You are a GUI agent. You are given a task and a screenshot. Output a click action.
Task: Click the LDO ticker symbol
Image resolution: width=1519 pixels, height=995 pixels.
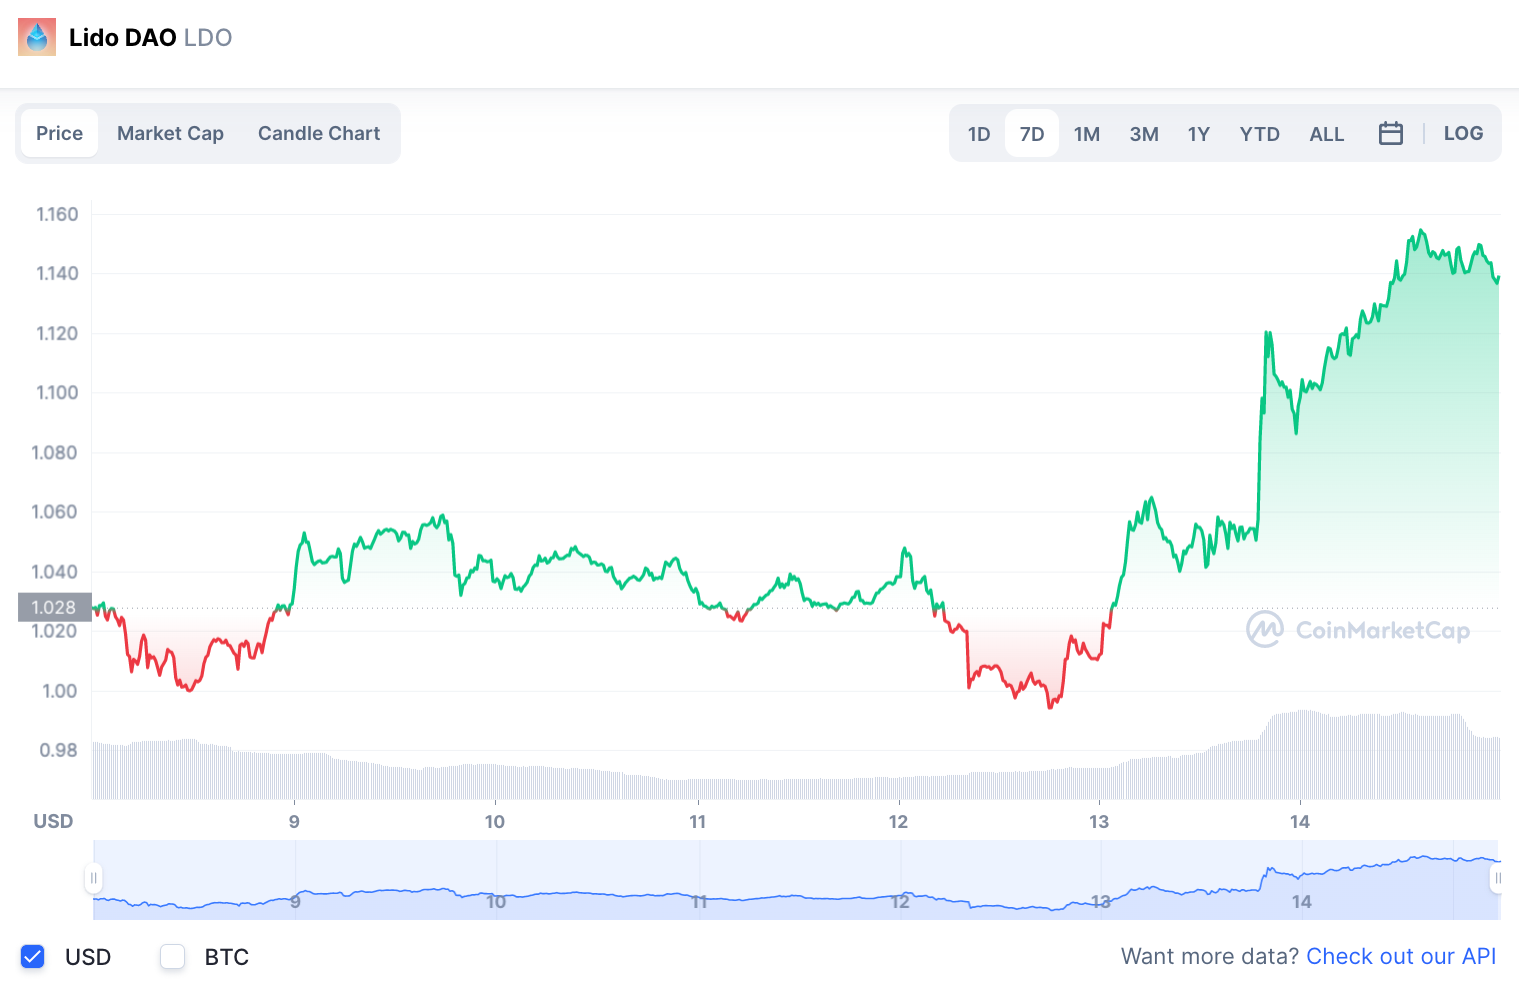click(208, 37)
